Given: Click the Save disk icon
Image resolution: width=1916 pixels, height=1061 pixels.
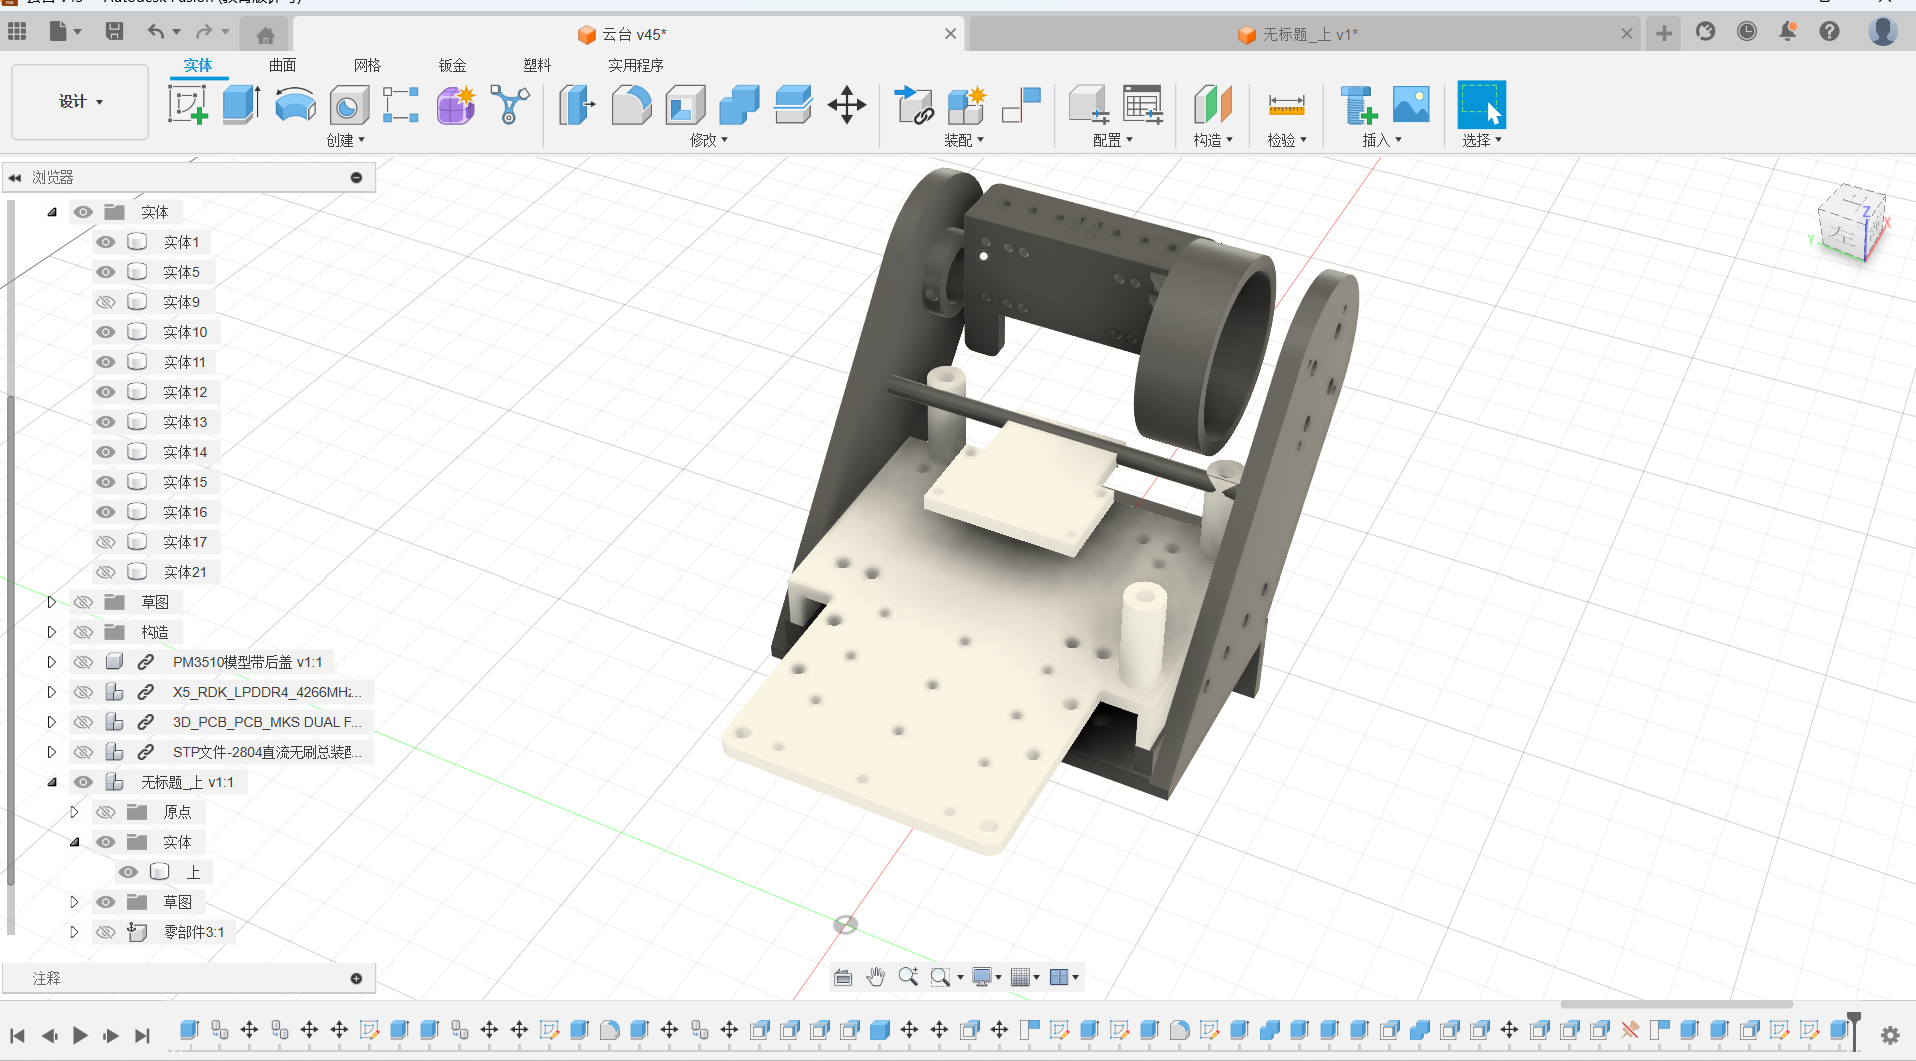Looking at the screenshot, I should click(x=114, y=32).
